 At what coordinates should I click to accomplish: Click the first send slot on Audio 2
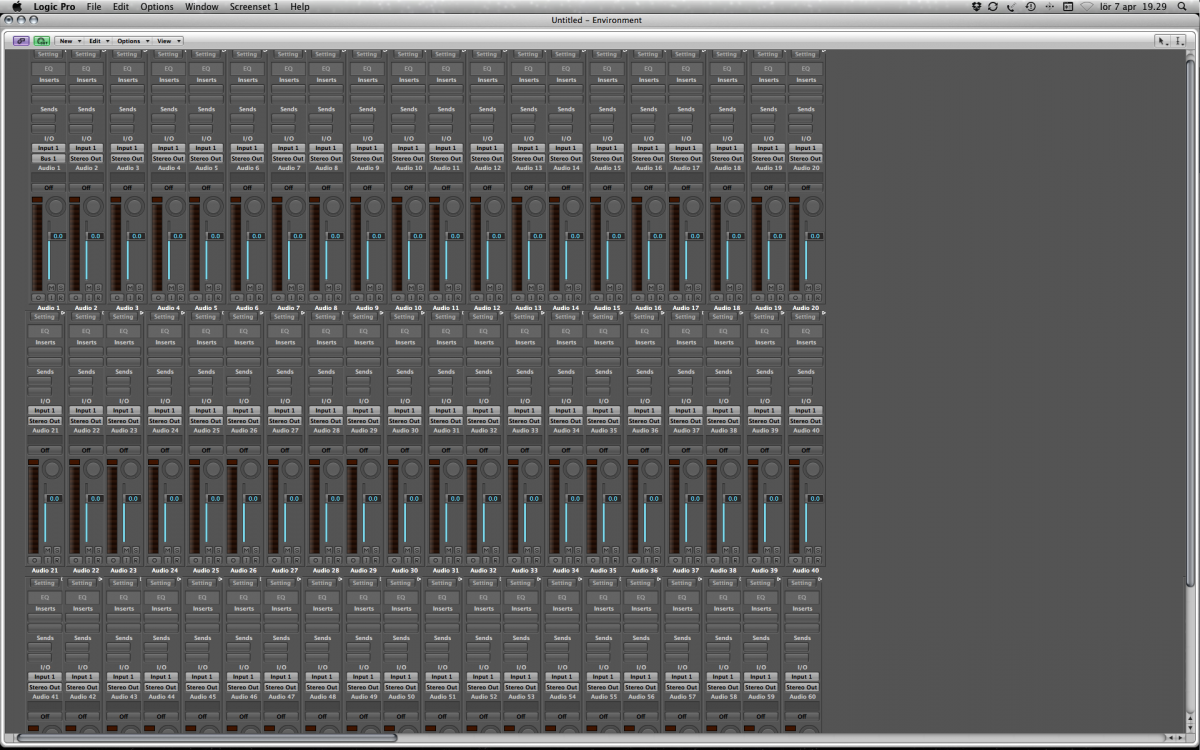coord(82,118)
